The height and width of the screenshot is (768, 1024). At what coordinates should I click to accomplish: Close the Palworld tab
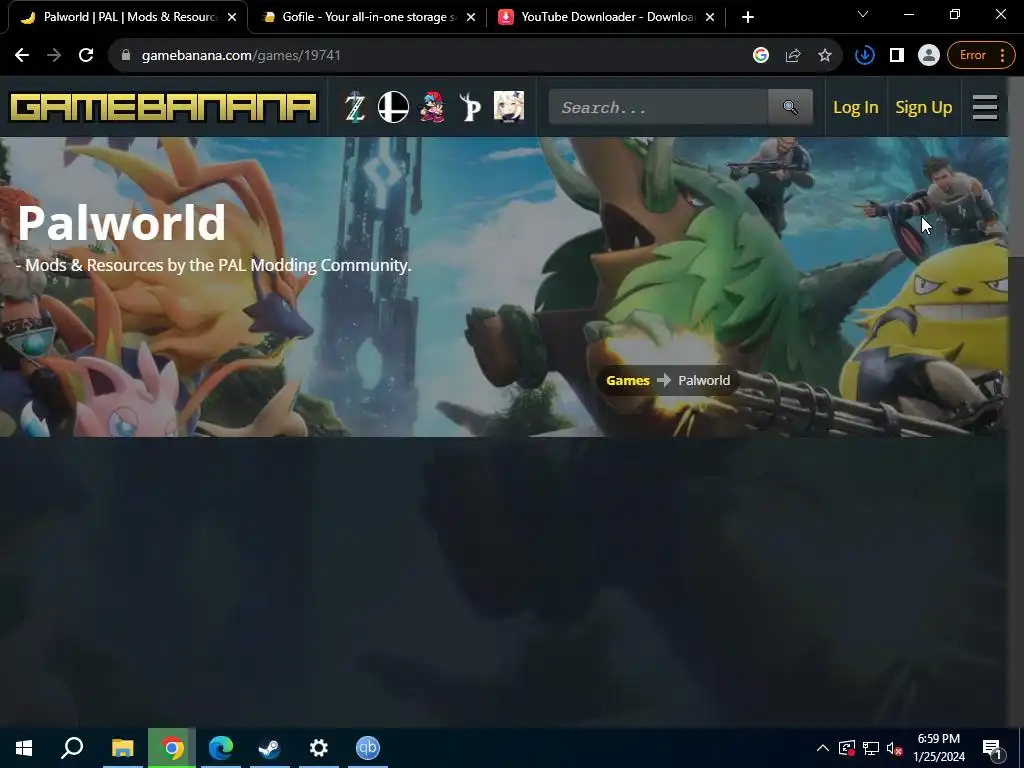coord(232,18)
